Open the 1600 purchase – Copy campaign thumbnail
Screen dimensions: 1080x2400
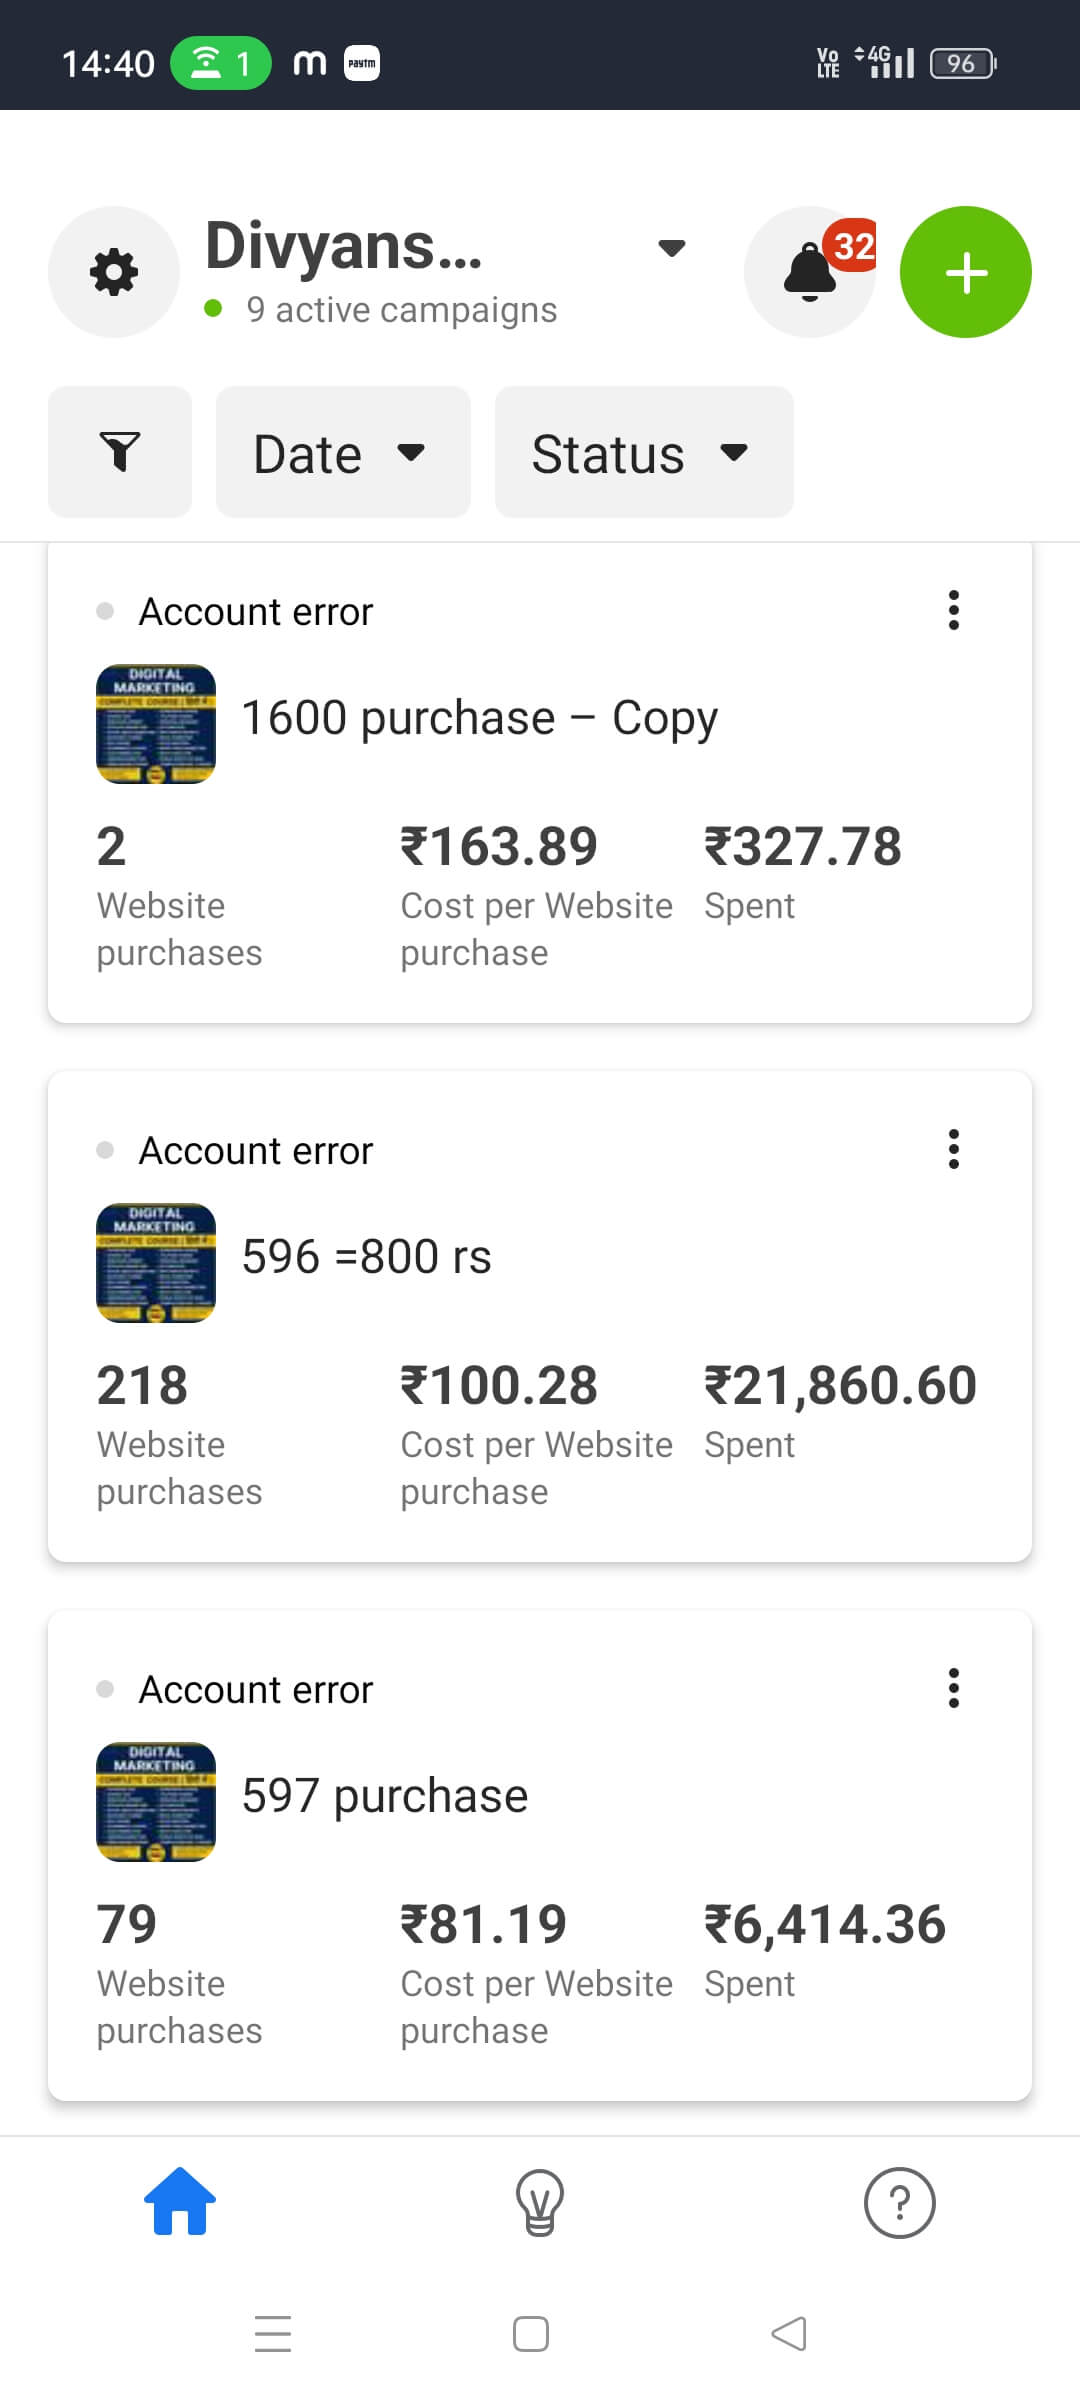[156, 724]
